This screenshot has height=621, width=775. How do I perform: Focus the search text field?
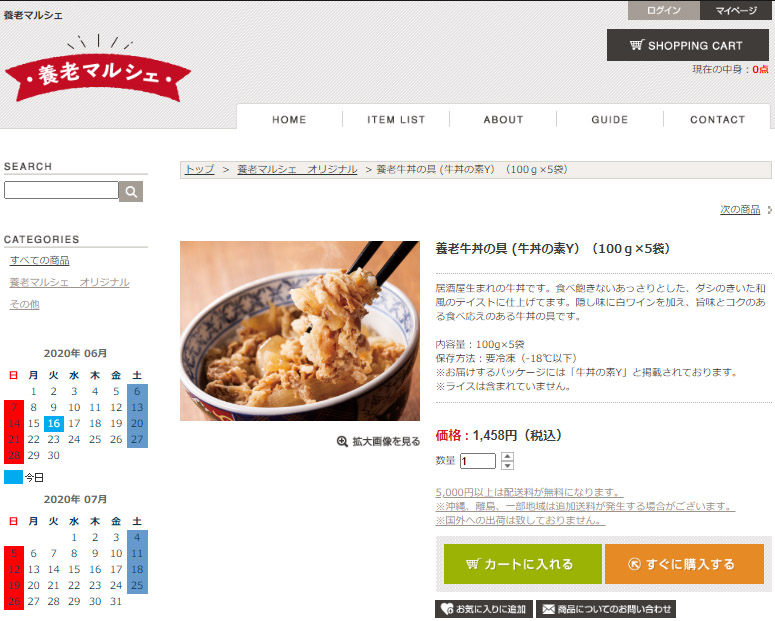[x=61, y=190]
